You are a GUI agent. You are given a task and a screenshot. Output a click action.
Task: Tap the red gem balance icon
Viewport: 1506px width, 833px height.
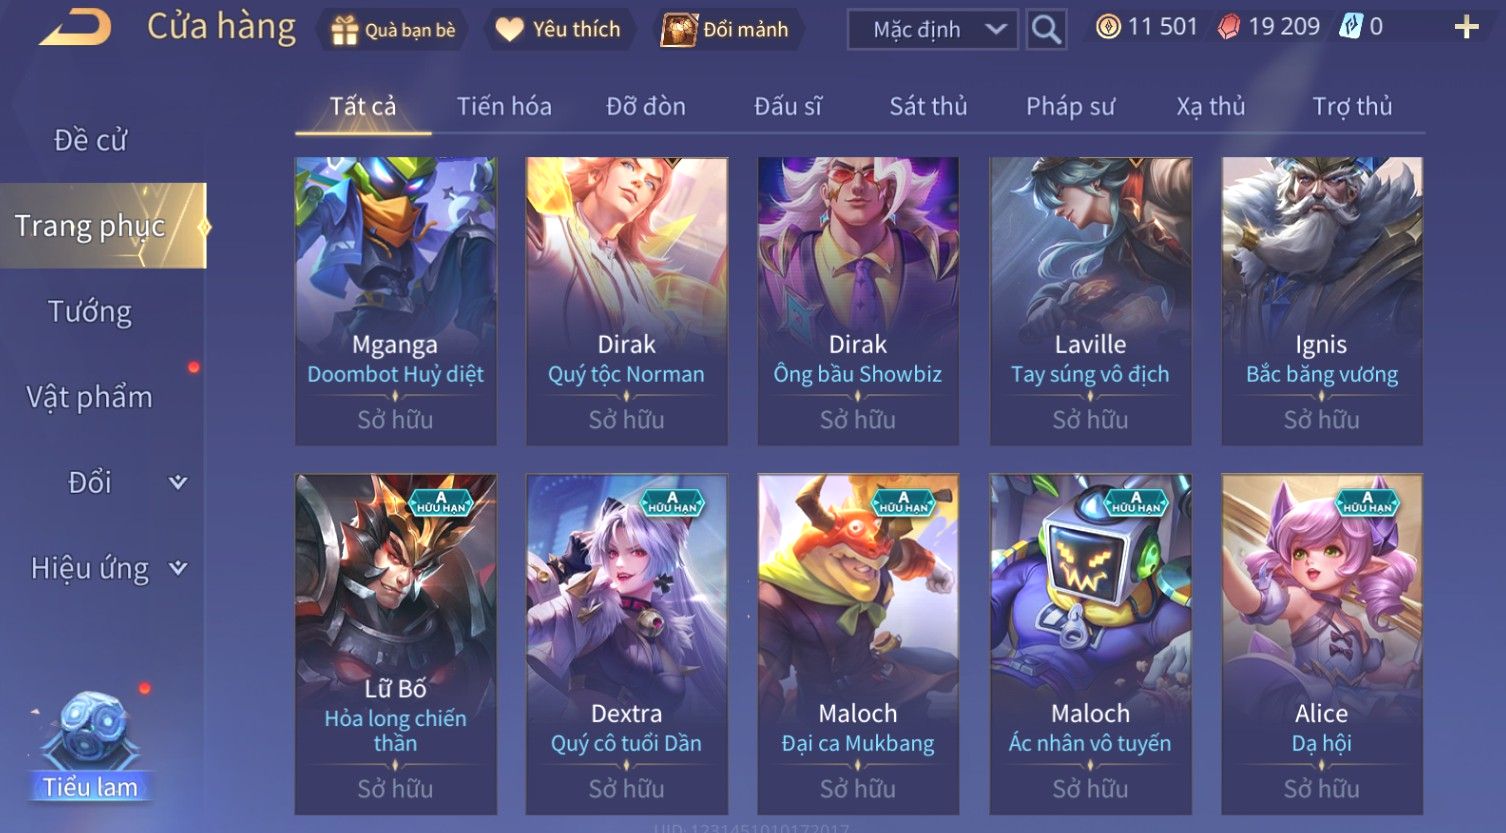[1228, 27]
